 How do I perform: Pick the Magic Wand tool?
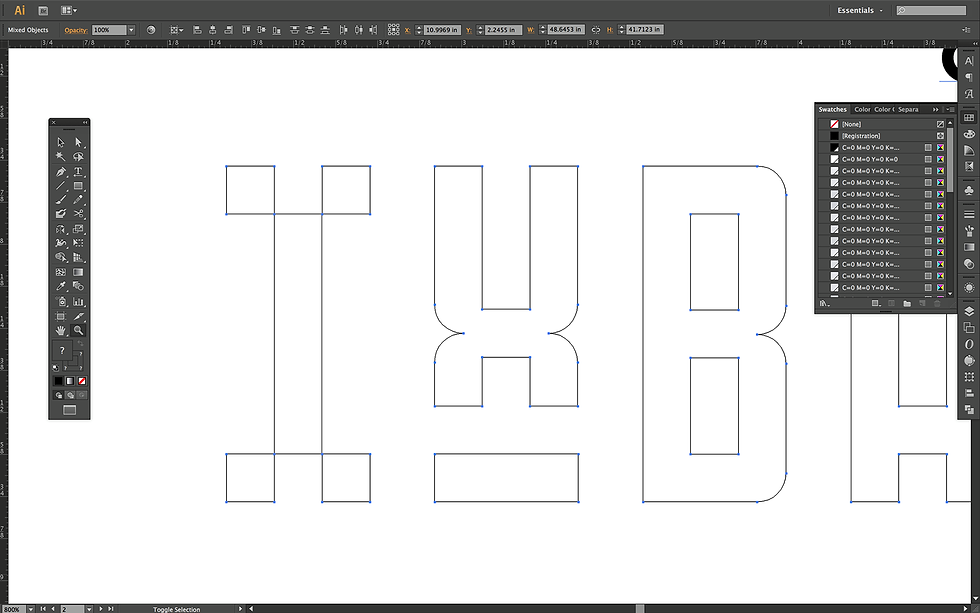[61, 157]
